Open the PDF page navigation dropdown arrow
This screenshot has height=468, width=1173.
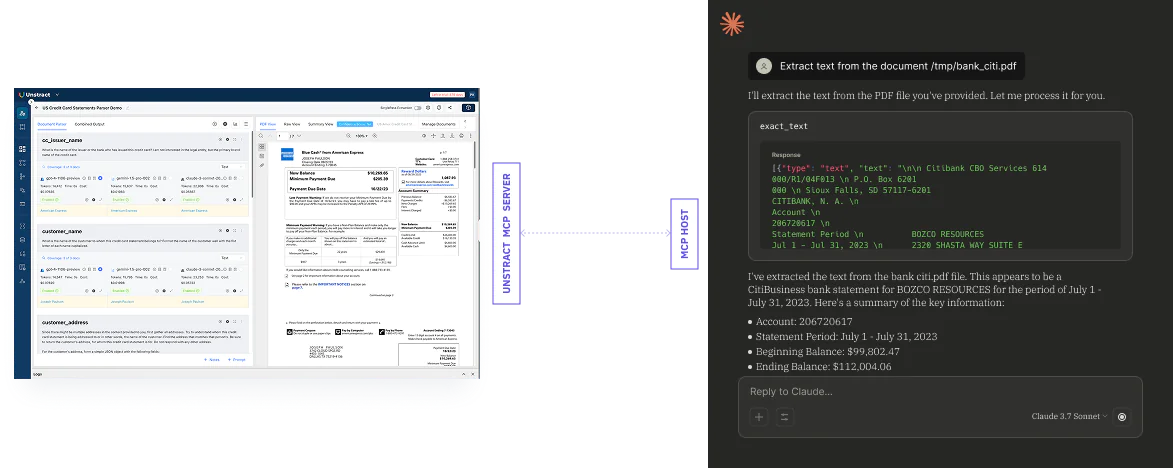coord(299,136)
